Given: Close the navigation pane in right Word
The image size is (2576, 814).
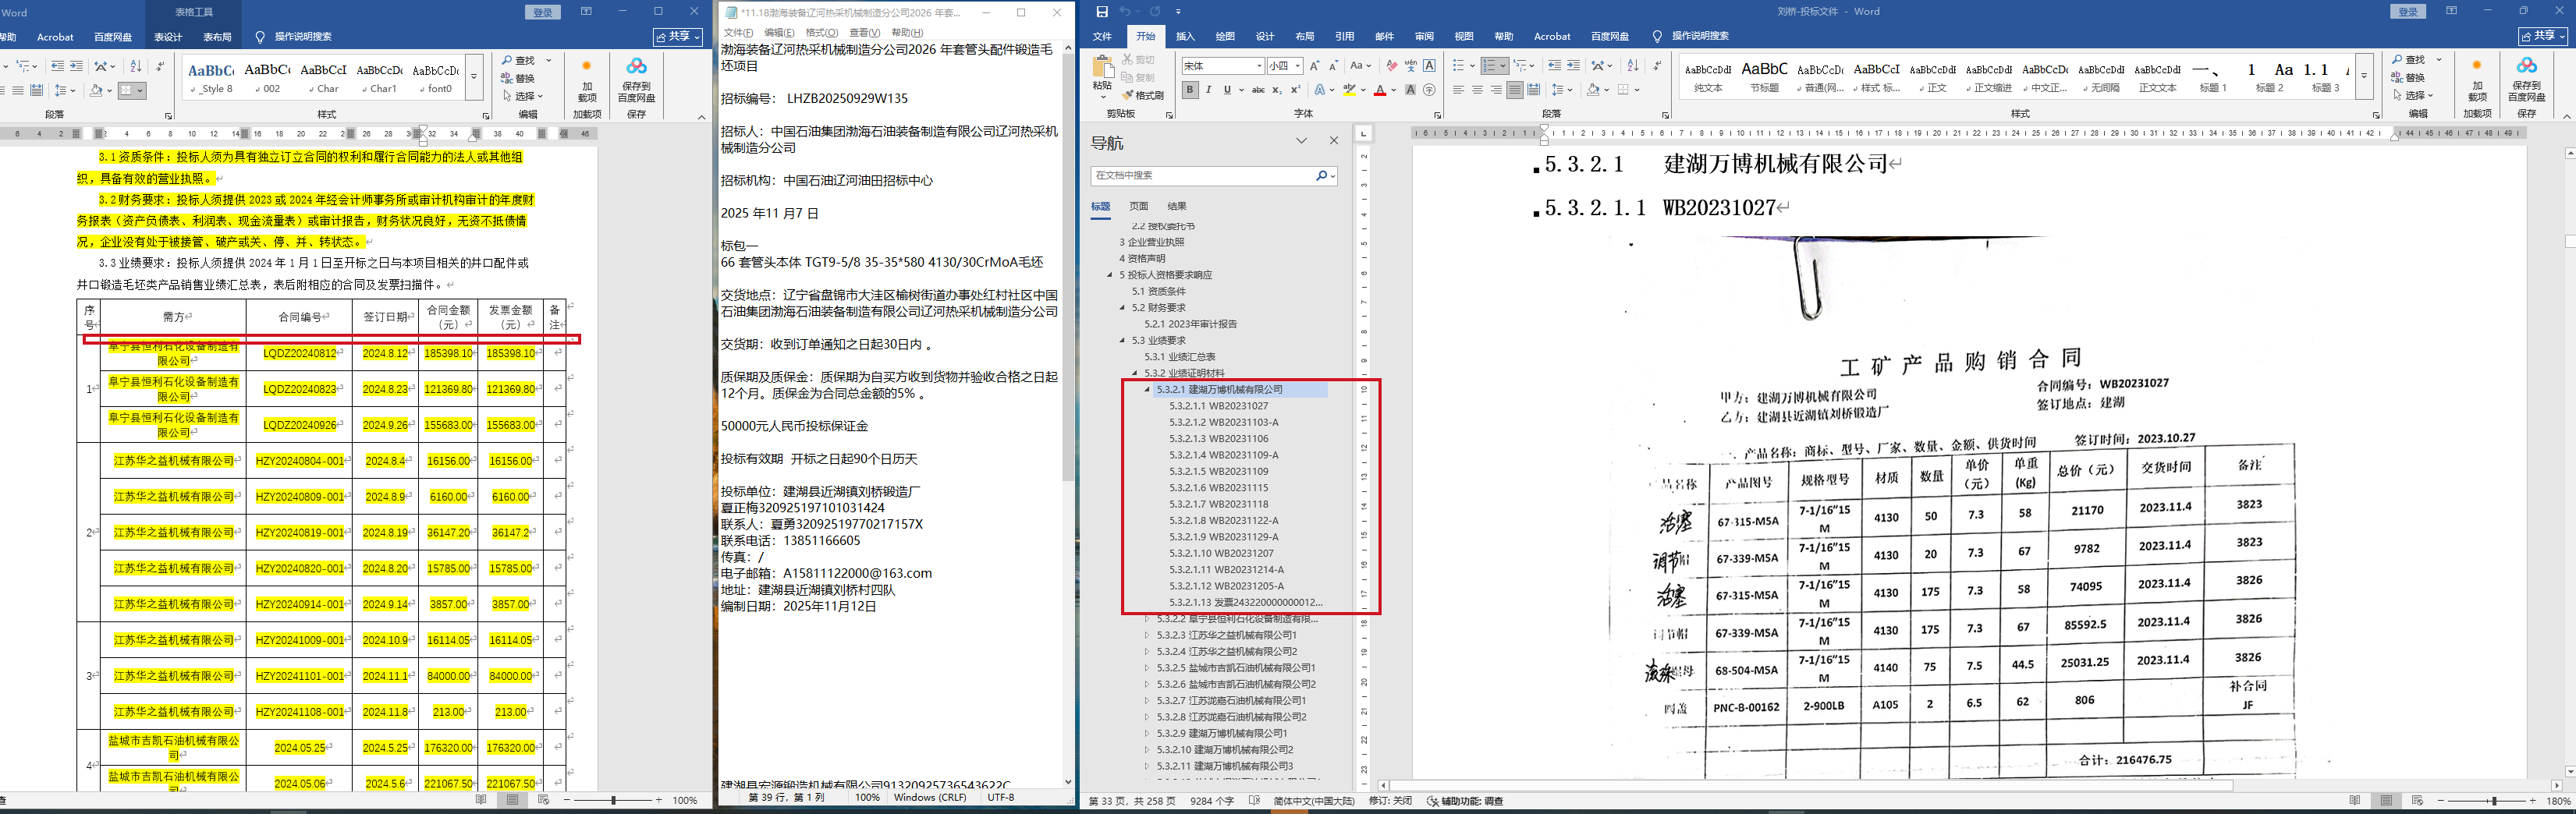Looking at the screenshot, I should click(x=1333, y=141).
